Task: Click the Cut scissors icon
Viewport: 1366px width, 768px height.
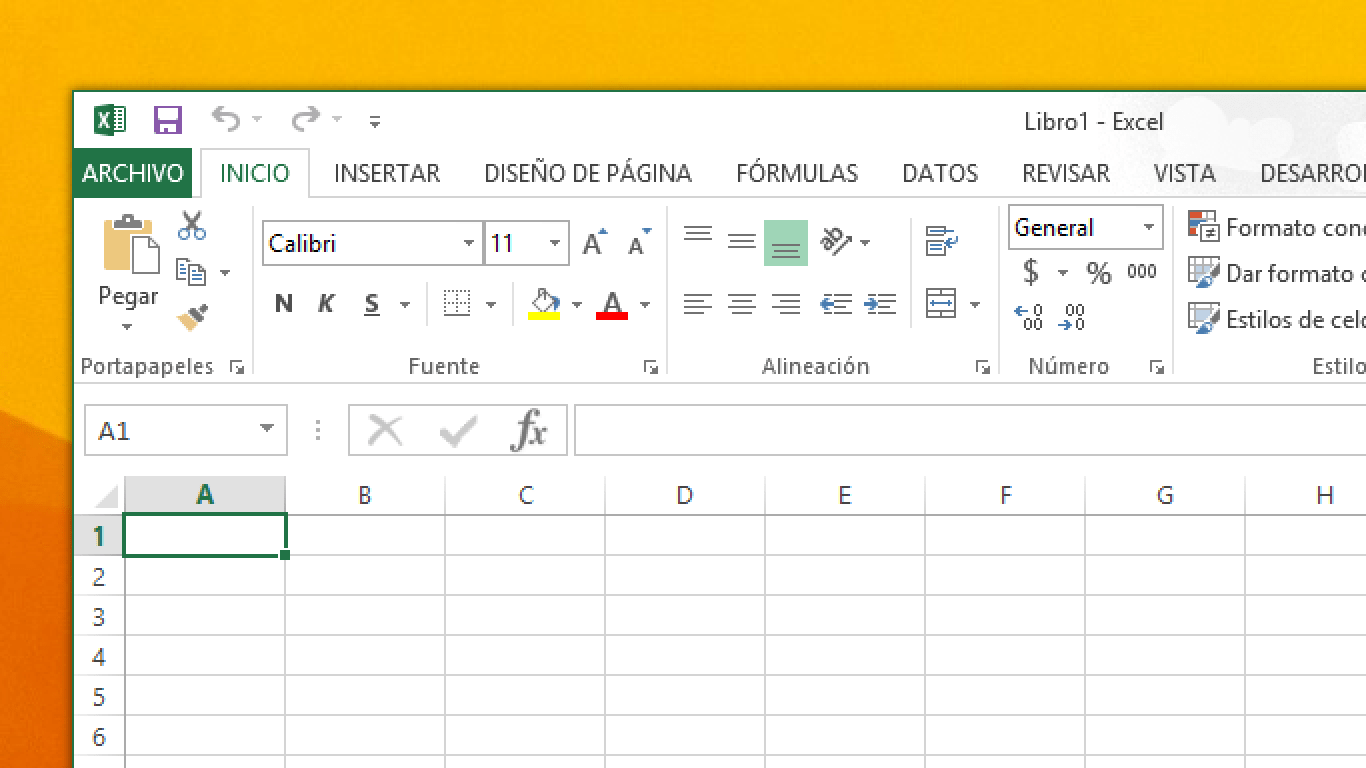Action: [191, 225]
